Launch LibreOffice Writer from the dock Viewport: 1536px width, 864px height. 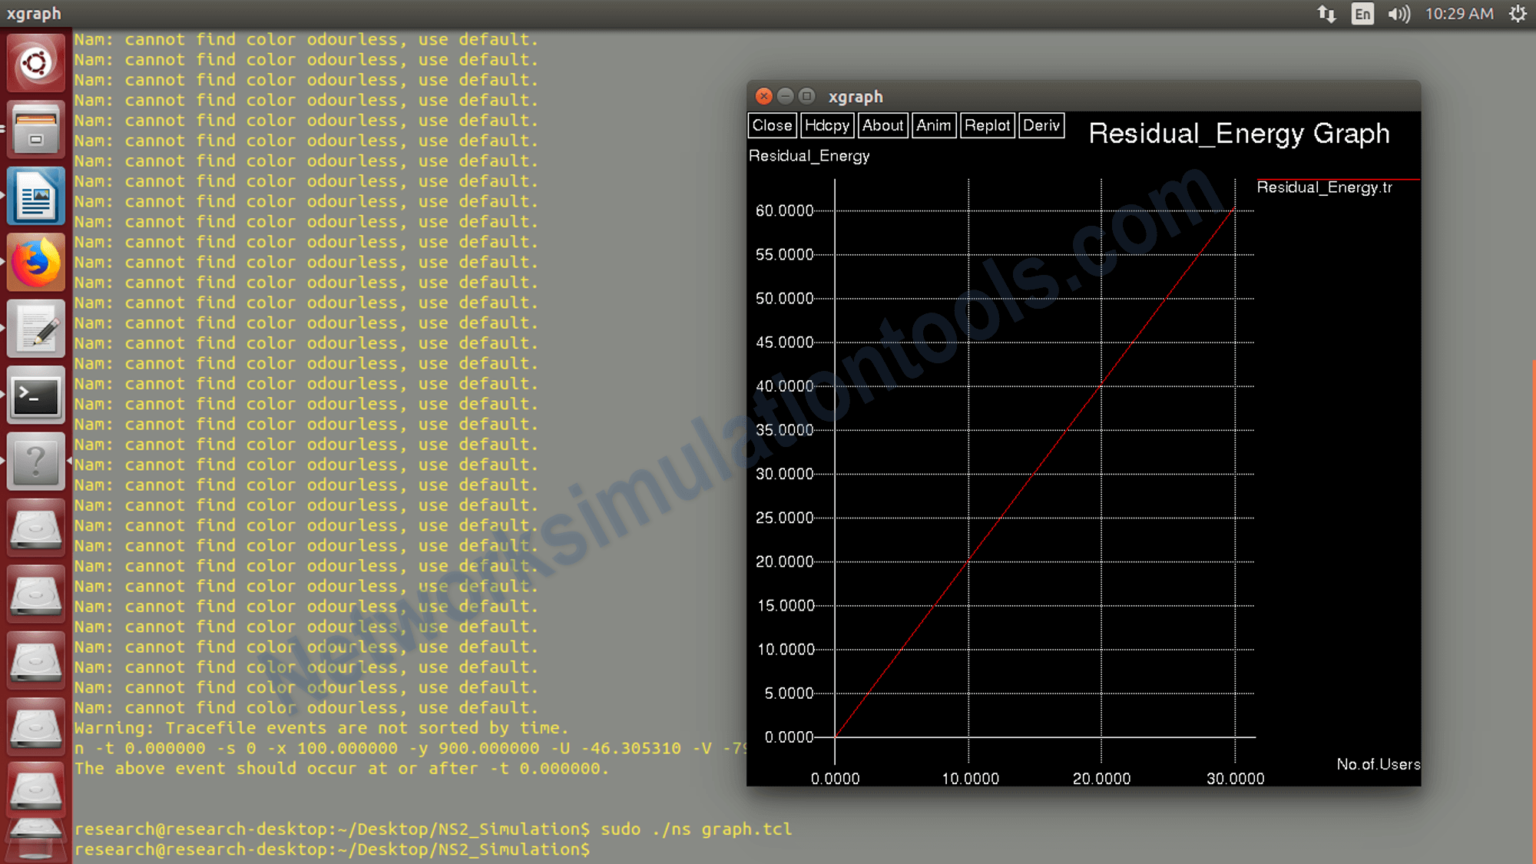coord(35,196)
